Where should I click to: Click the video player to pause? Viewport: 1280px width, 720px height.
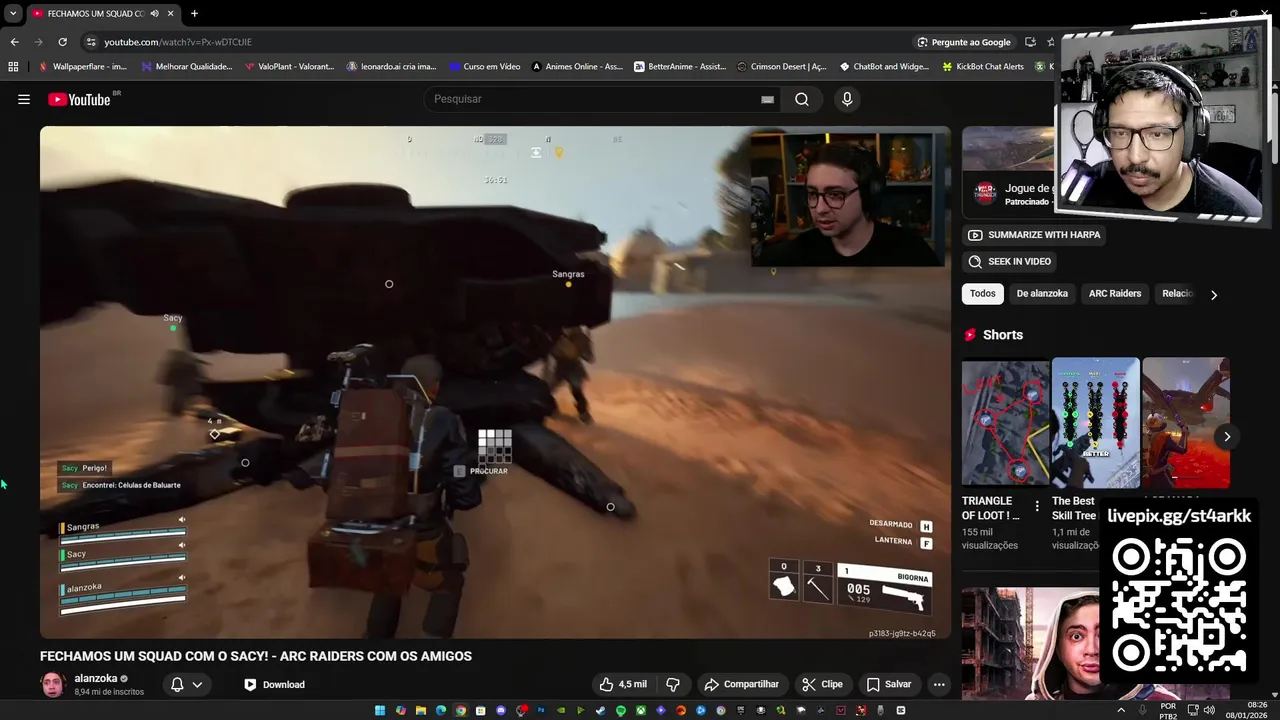pos(495,382)
